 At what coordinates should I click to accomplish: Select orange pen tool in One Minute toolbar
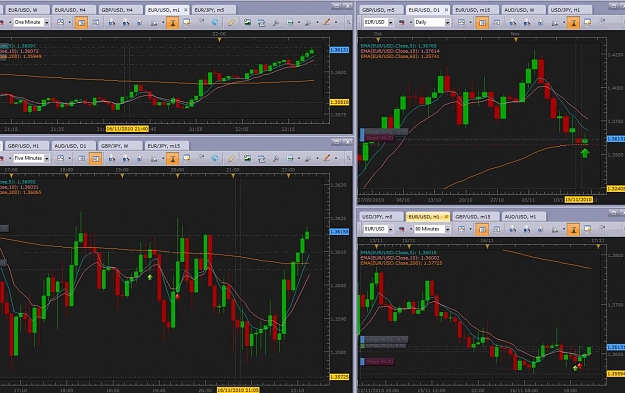(x=327, y=23)
